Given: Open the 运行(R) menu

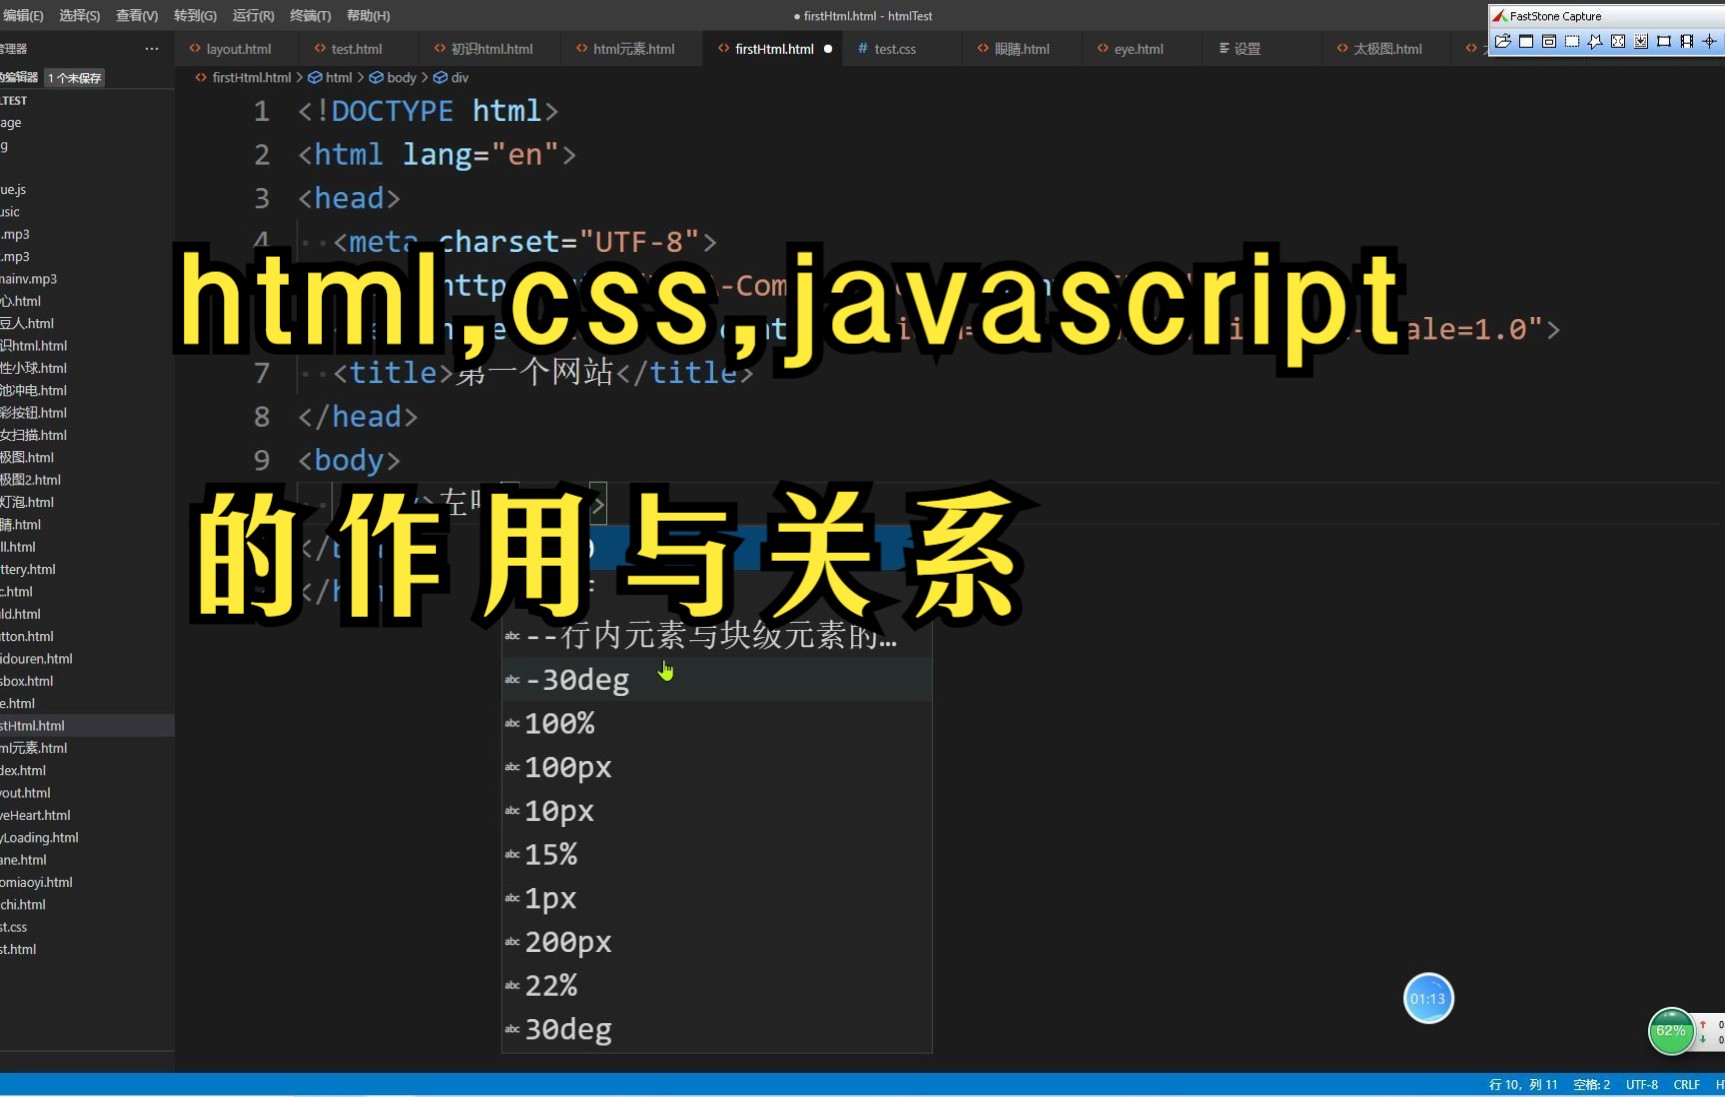Looking at the screenshot, I should pos(253,16).
